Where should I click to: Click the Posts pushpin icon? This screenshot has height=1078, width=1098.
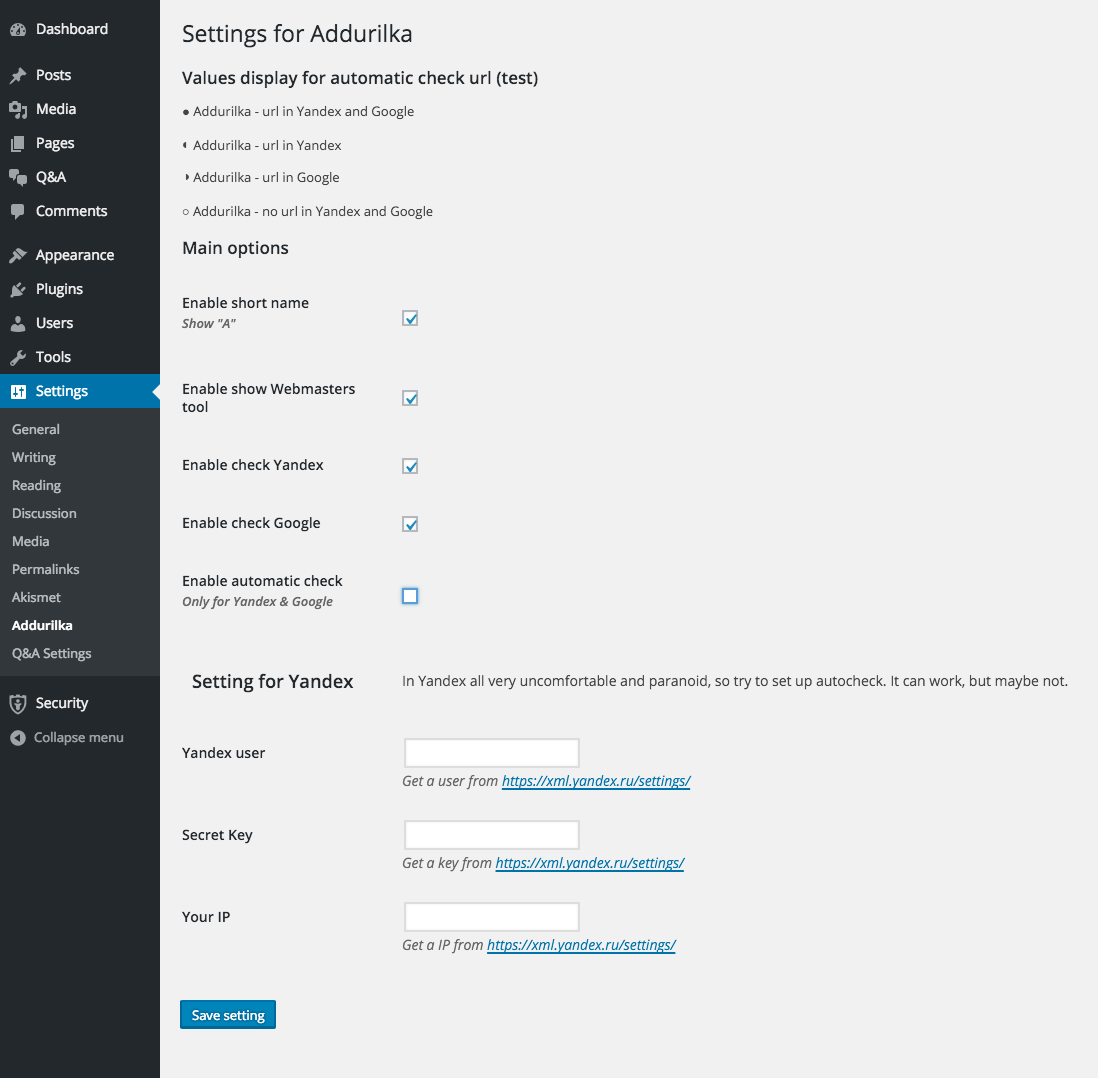pyautogui.click(x=18, y=75)
